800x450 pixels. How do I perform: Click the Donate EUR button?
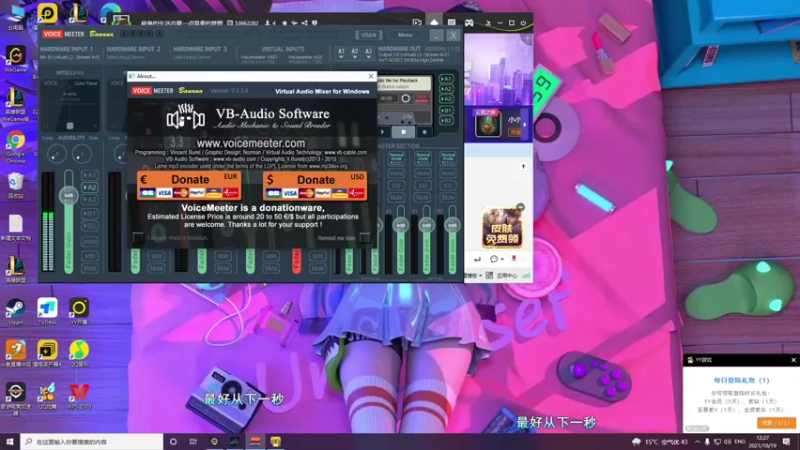tap(189, 185)
